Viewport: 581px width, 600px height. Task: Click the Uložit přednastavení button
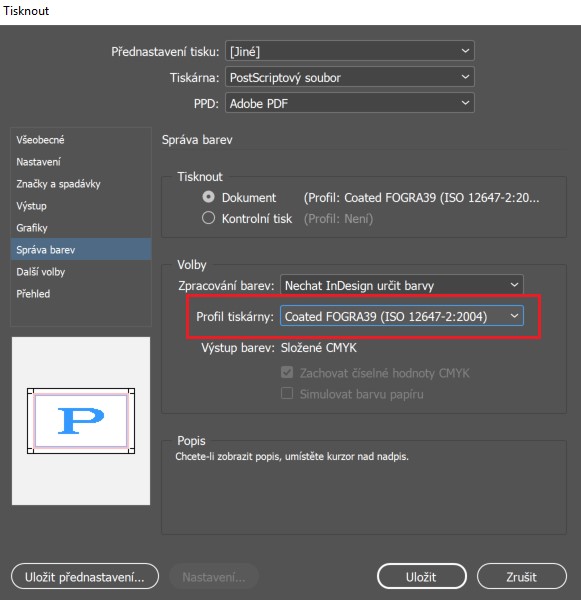85,576
